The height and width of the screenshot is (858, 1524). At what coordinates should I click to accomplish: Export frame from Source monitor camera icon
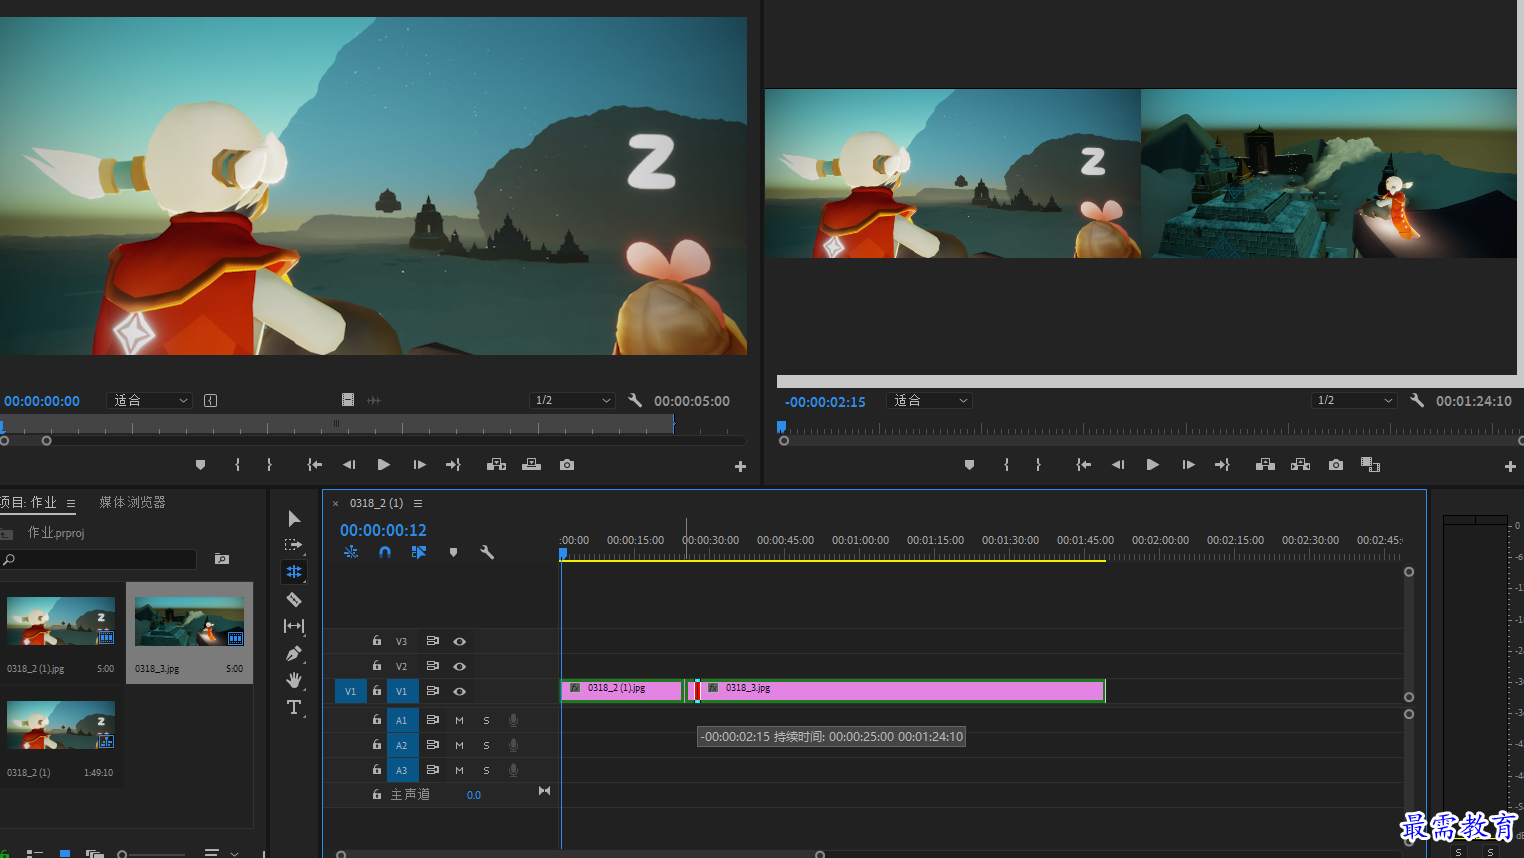[x=567, y=465]
